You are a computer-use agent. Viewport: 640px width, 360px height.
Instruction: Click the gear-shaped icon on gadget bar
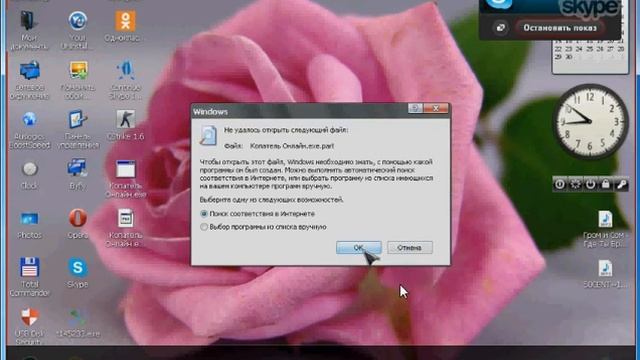pos(575,184)
